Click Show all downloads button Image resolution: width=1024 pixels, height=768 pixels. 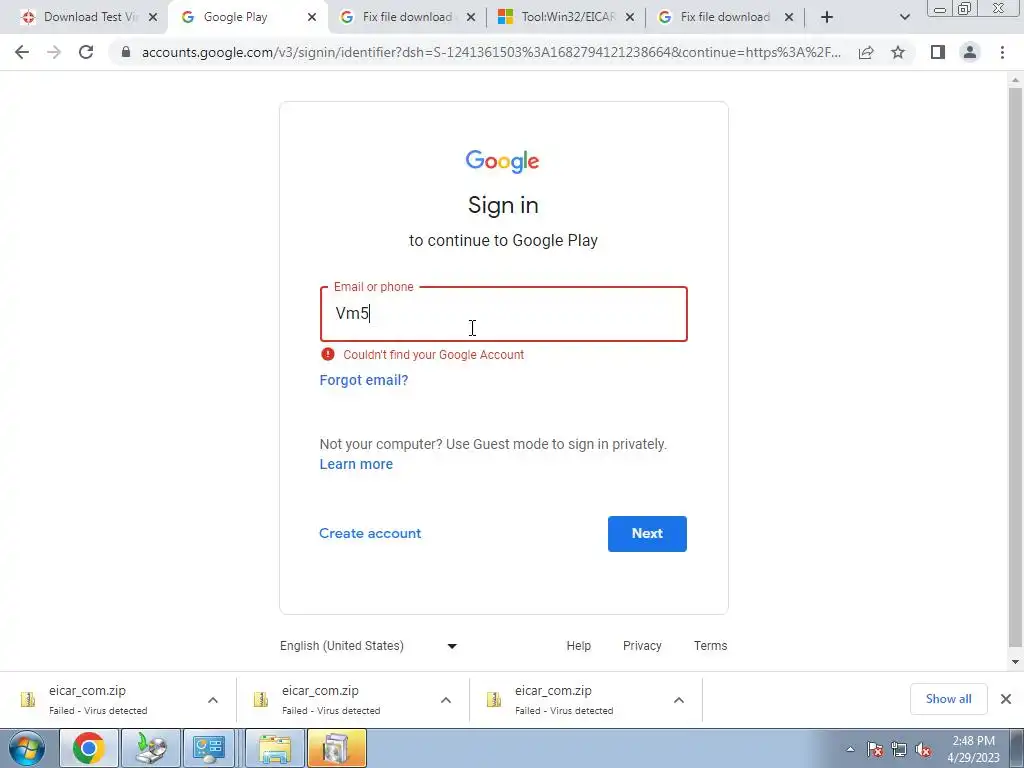(948, 699)
